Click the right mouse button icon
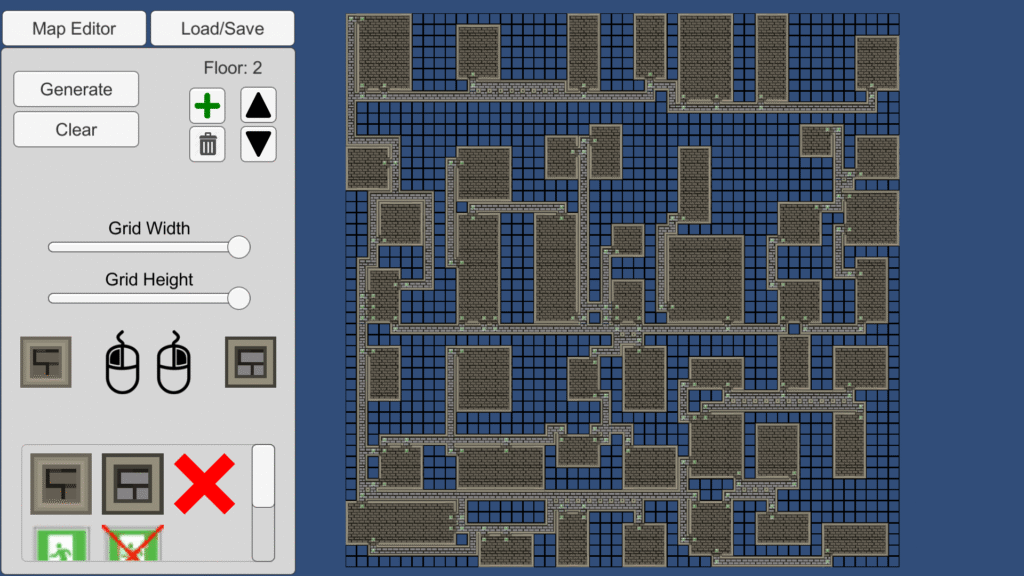 point(174,362)
